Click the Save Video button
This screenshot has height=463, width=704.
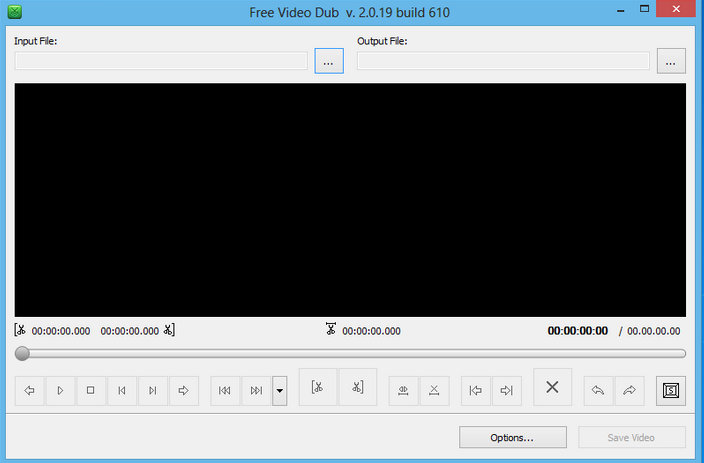(x=632, y=437)
